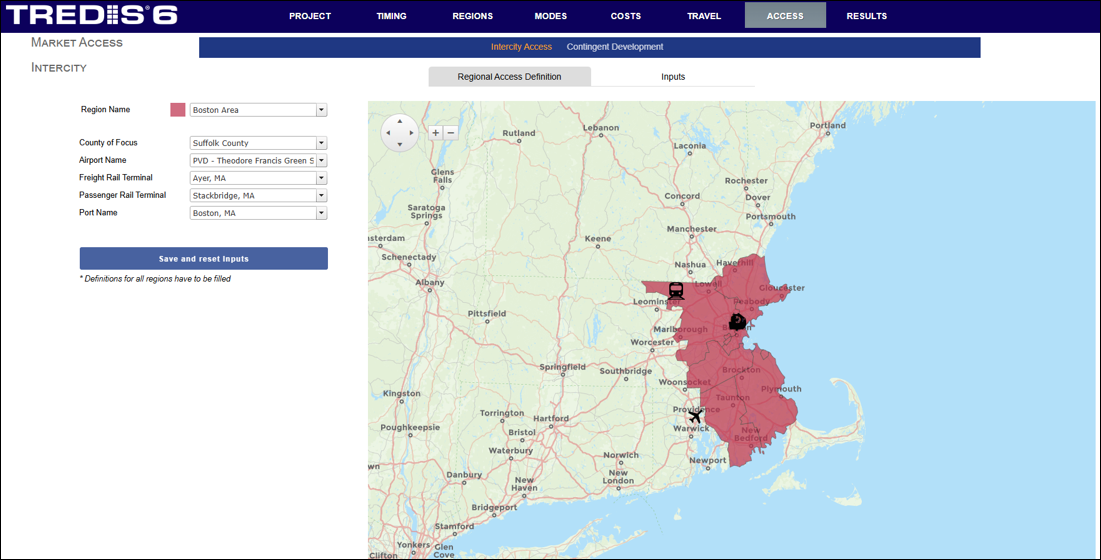Click the port marker icon at Boston

tap(737, 322)
